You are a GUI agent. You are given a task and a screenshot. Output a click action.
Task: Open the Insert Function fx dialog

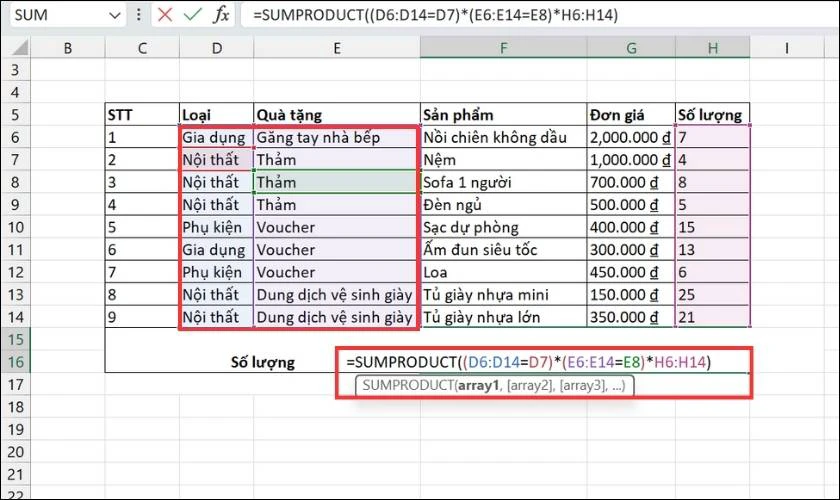pos(221,14)
